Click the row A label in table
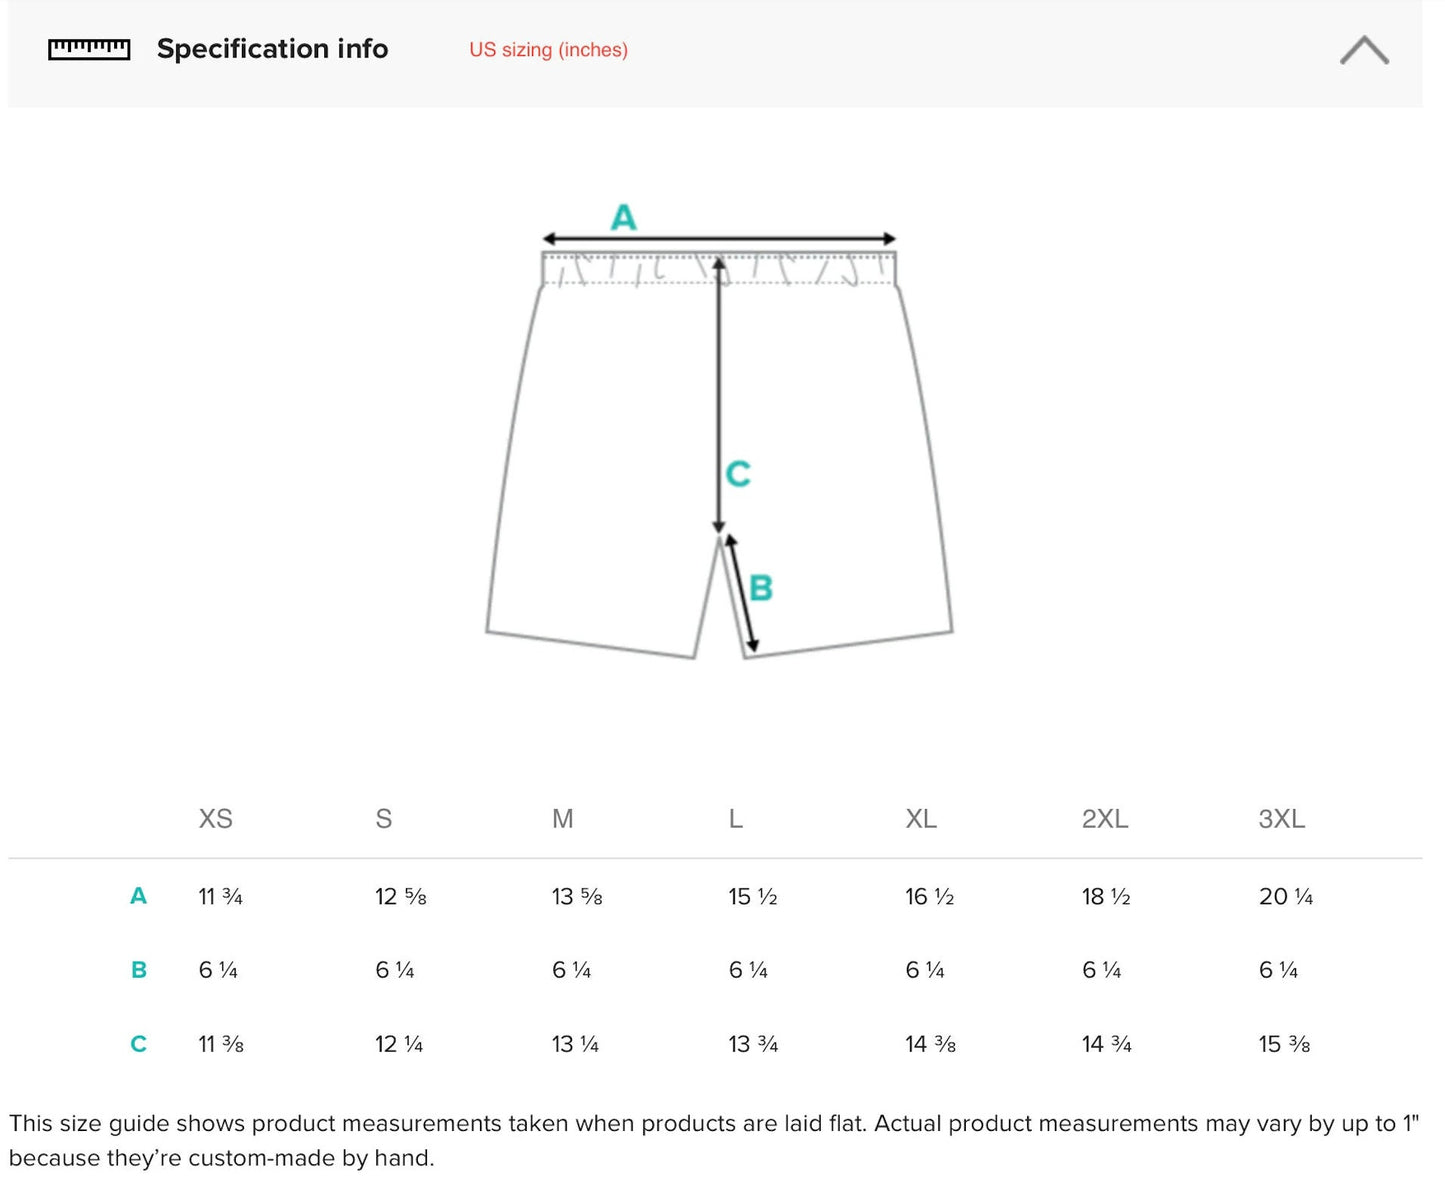This screenshot has width=1445, height=1190. 138,896
